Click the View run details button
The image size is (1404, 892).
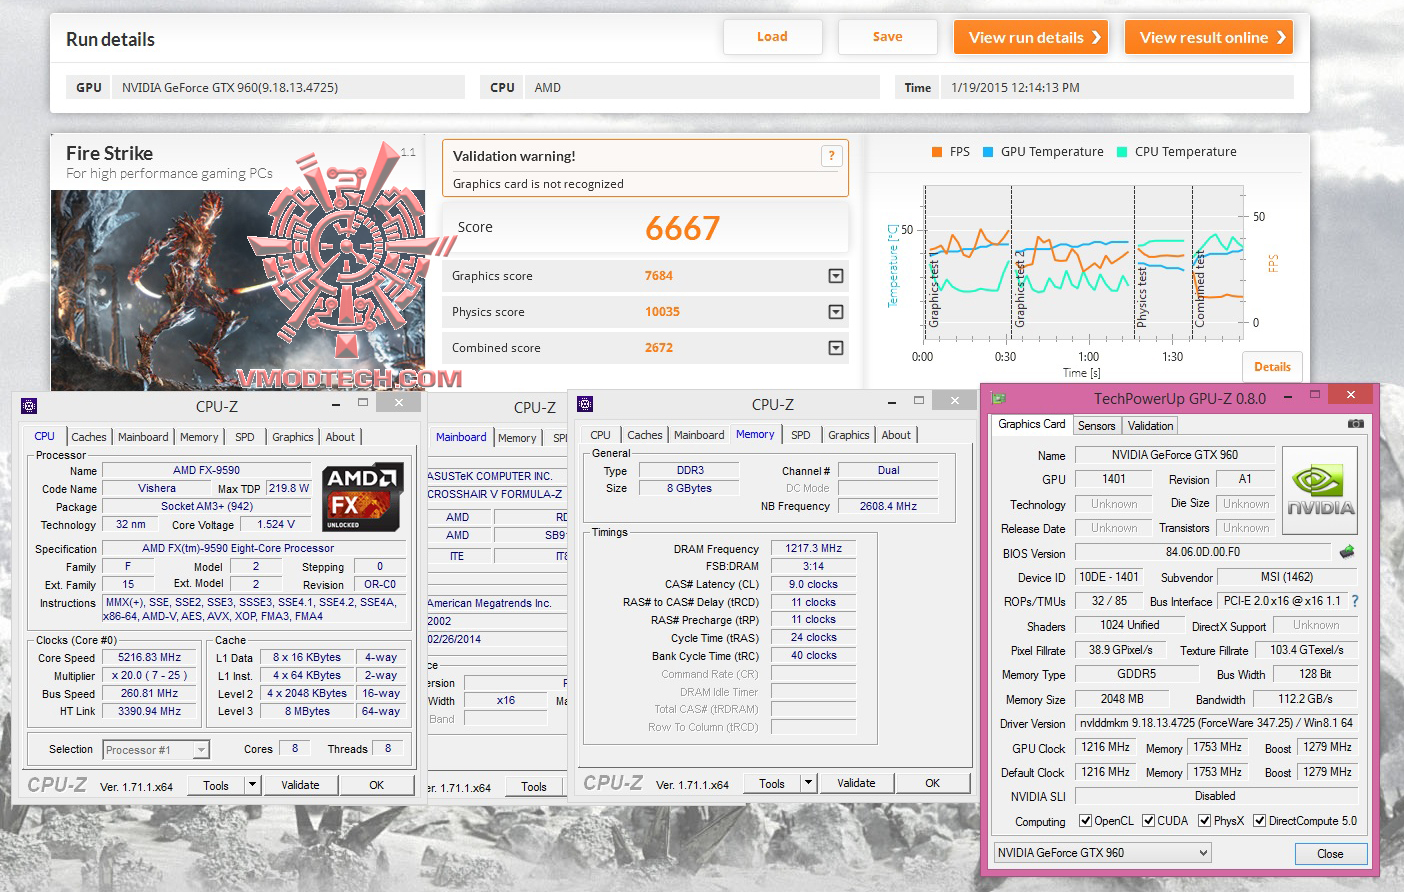tap(1031, 37)
